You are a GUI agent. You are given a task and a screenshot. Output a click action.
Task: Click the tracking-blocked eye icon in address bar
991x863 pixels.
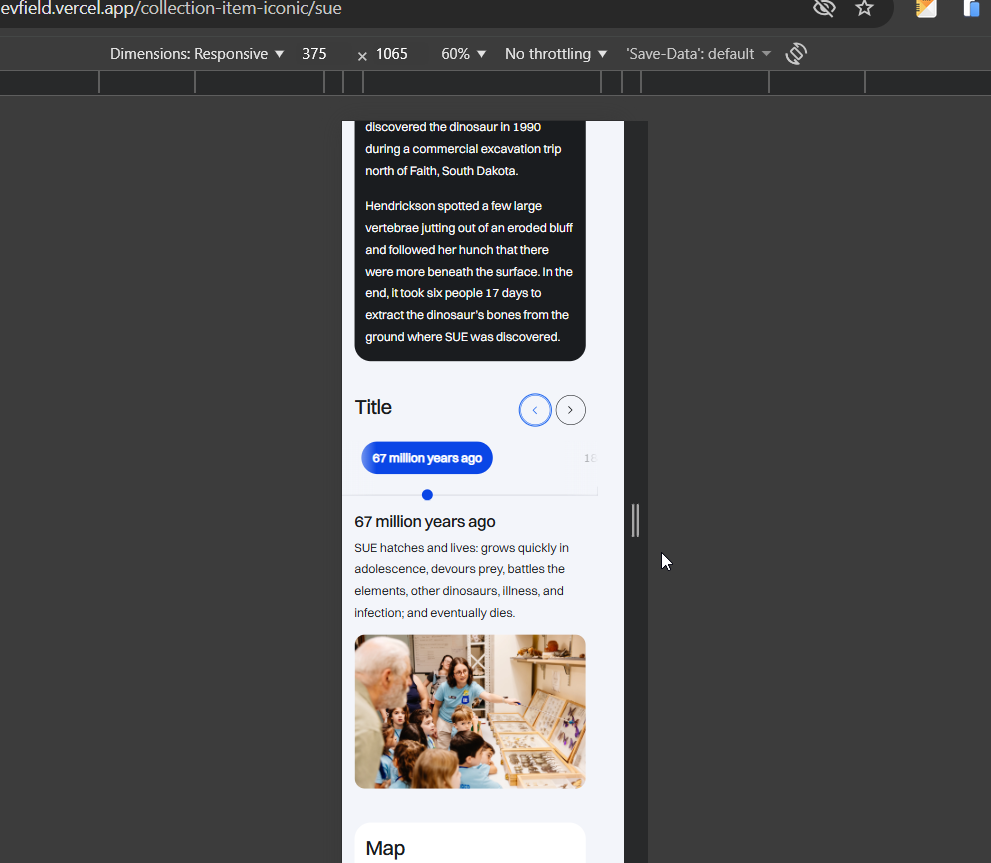tap(824, 8)
